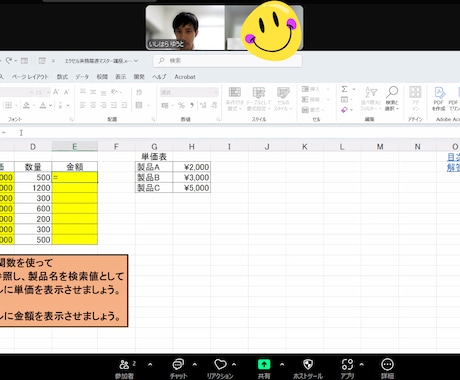Click the Format as Table icon
Screen dimensions: 460x380
click(x=259, y=92)
